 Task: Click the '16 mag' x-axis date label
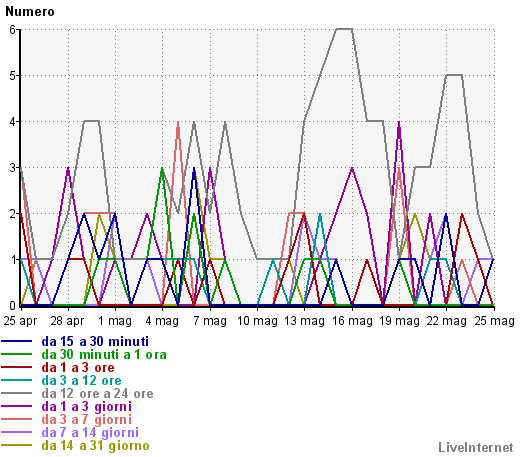click(x=352, y=321)
